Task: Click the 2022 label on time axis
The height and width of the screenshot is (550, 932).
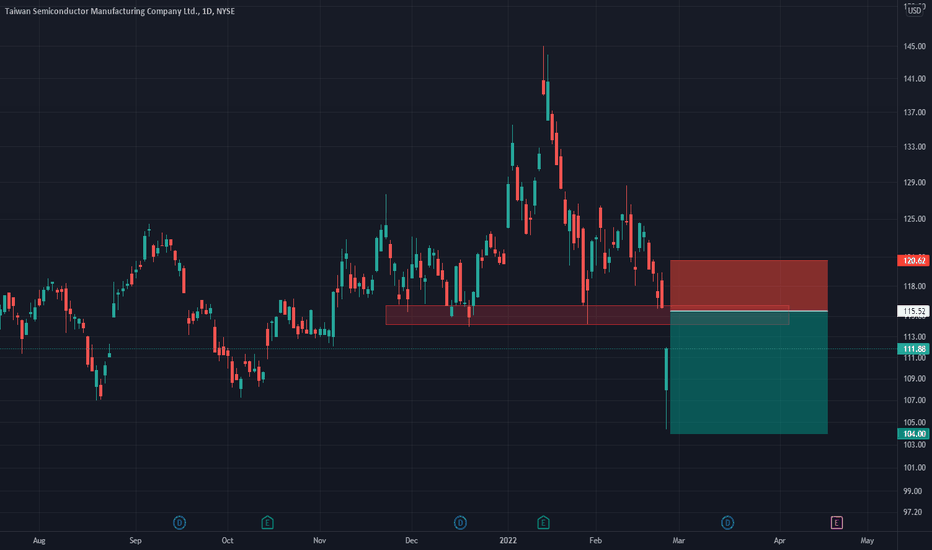Action: pos(508,540)
